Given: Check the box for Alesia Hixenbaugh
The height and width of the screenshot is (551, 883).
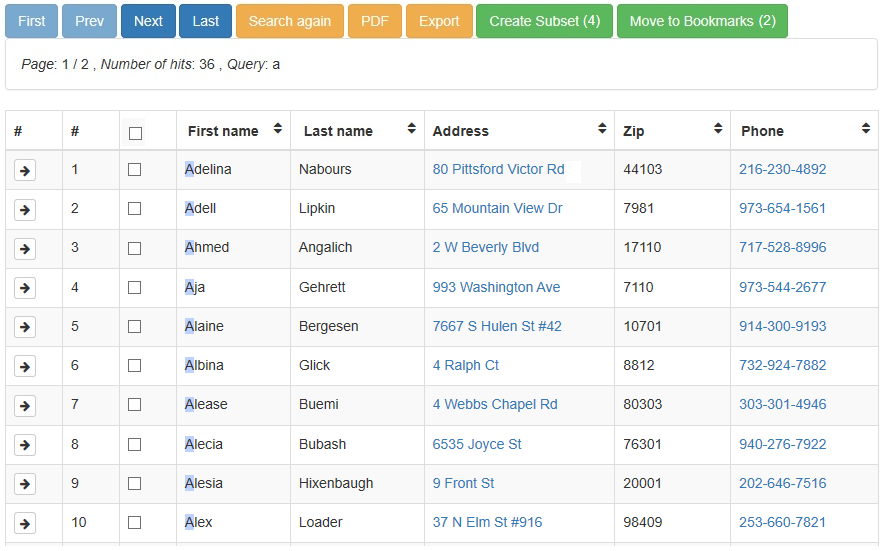Looking at the screenshot, I should point(135,483).
